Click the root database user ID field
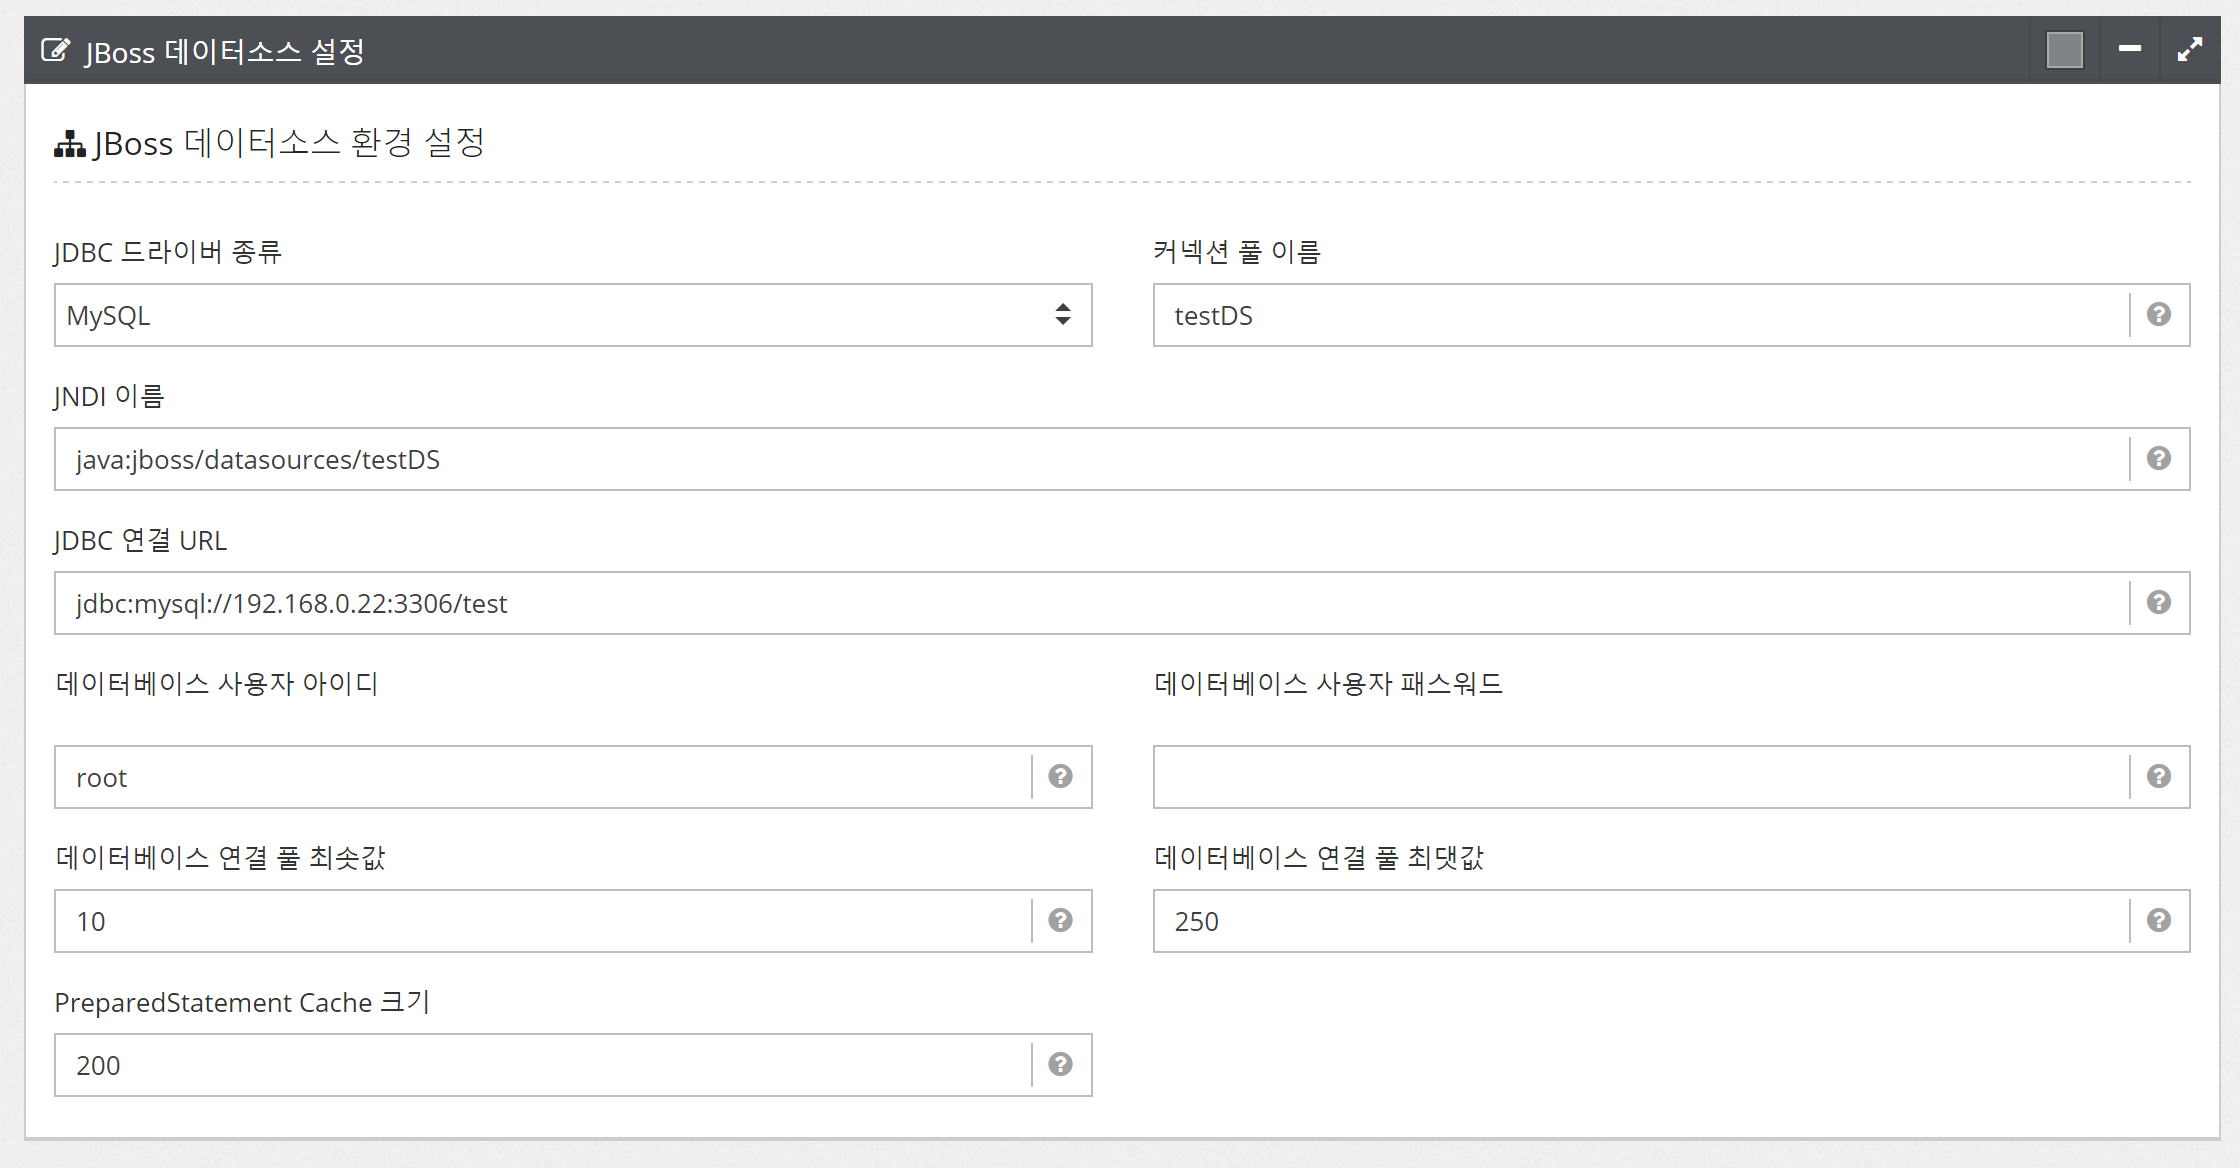2240x1168 pixels. pos(540,777)
